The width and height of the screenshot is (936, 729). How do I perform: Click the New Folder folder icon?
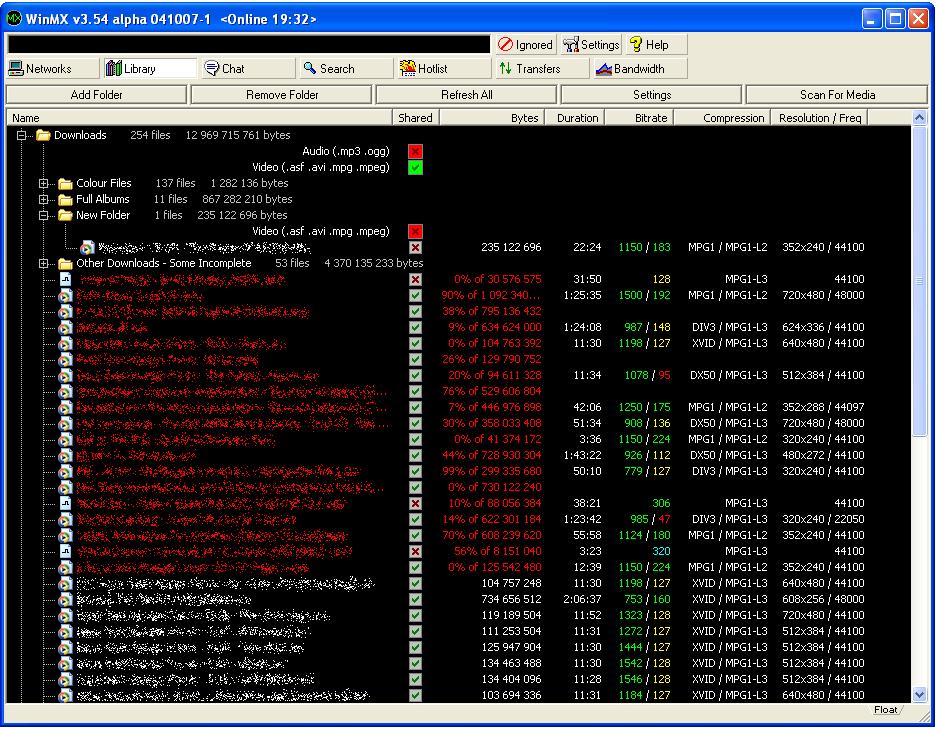coord(65,216)
